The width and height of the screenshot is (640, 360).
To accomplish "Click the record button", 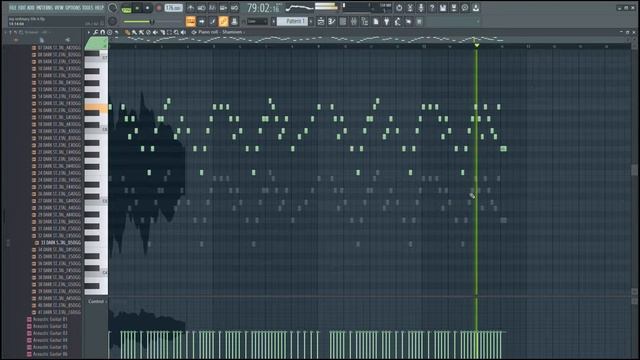I will [159, 8].
